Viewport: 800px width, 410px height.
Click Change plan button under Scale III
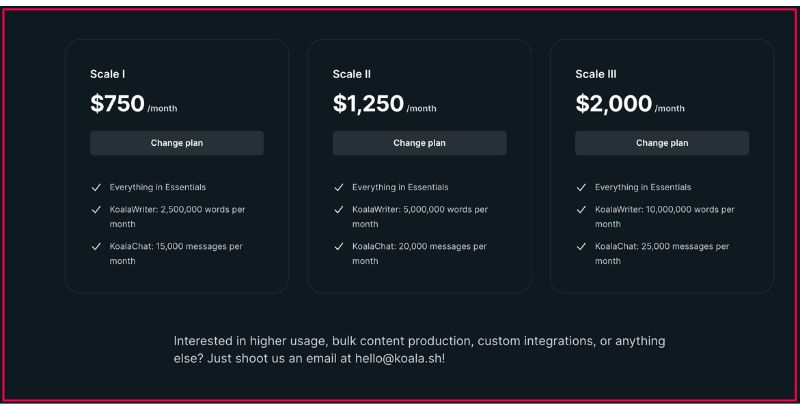click(x=662, y=143)
